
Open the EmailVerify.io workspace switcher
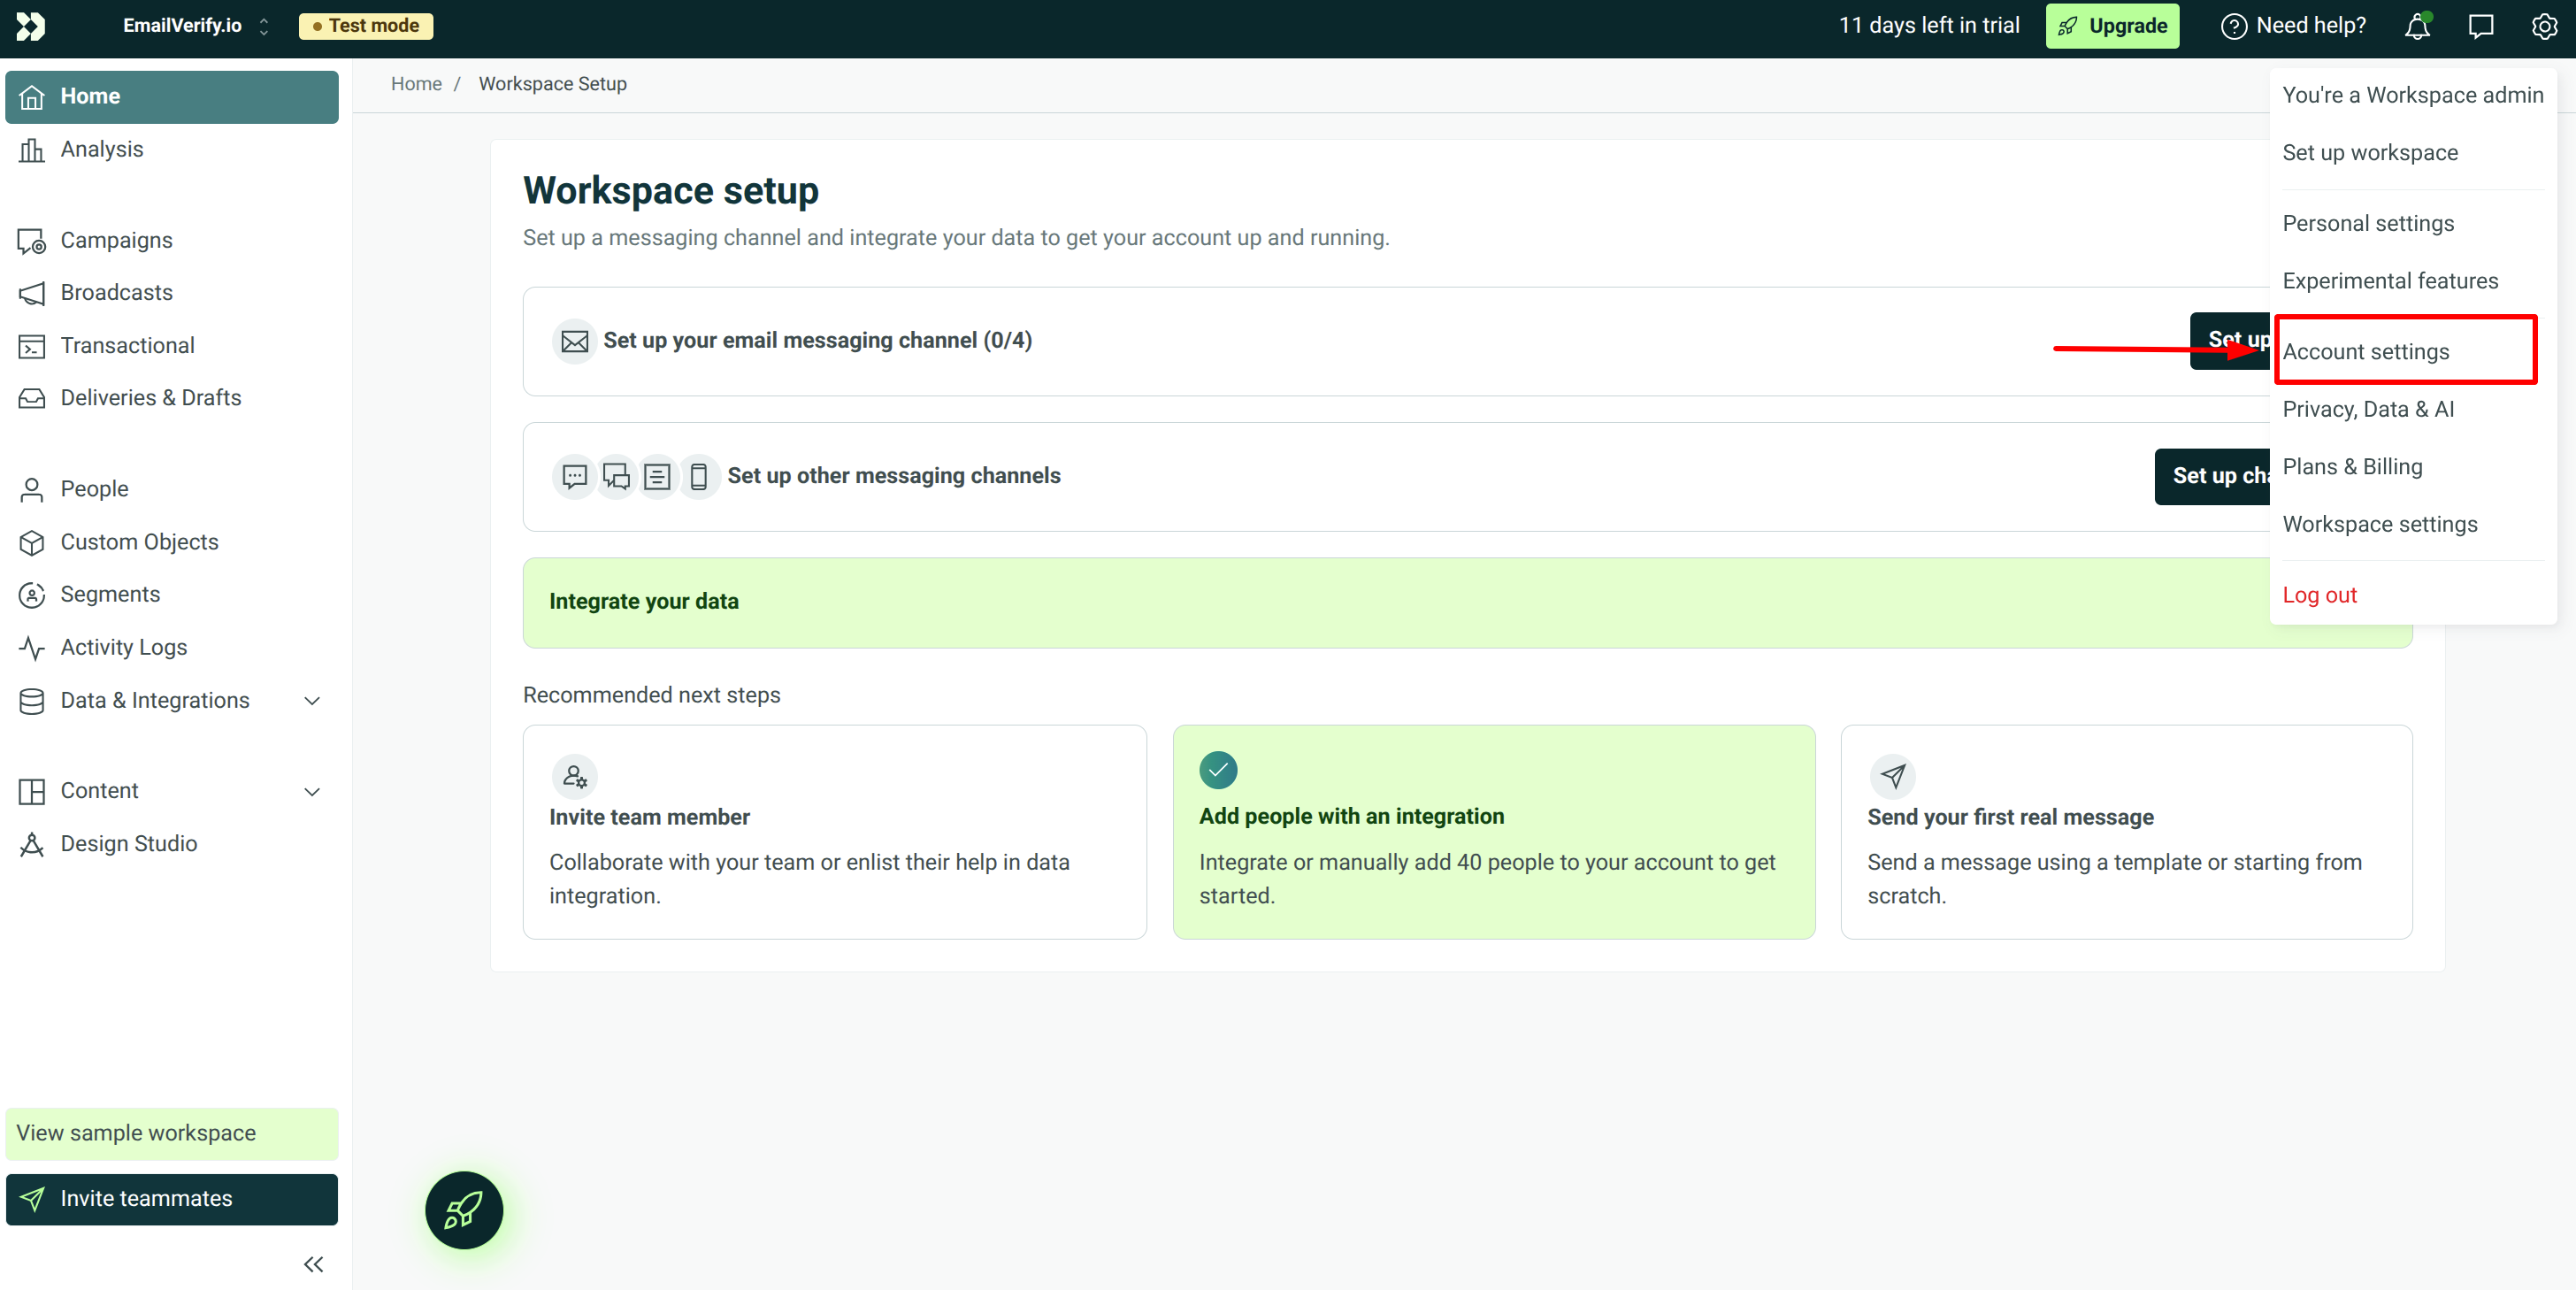point(196,26)
